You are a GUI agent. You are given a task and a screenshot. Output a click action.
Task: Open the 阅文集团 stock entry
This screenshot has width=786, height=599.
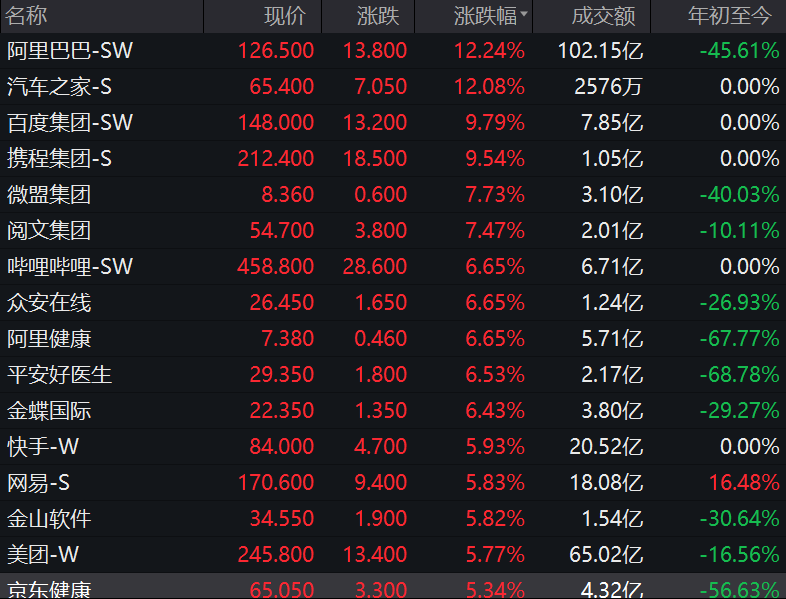click(393, 231)
